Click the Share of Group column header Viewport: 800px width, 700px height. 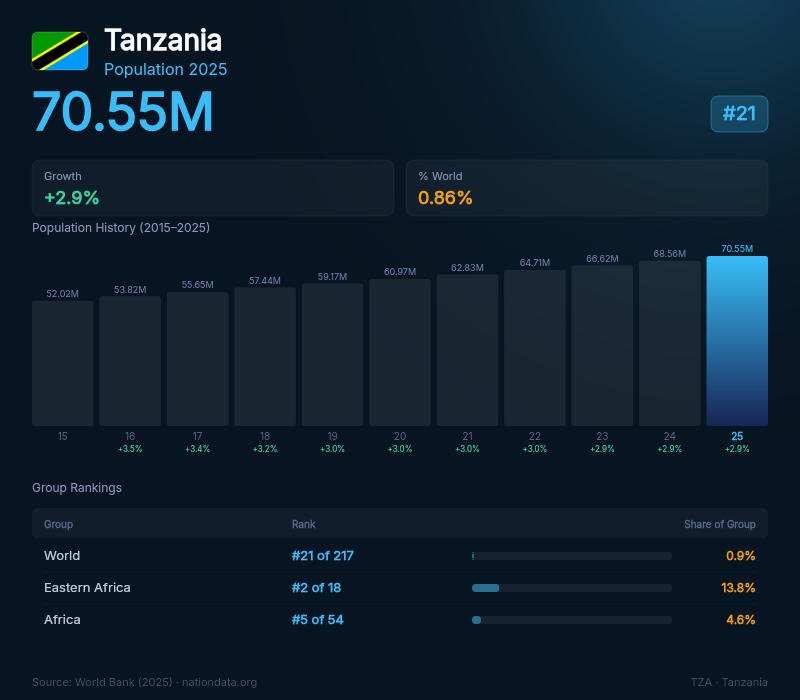[719, 524]
